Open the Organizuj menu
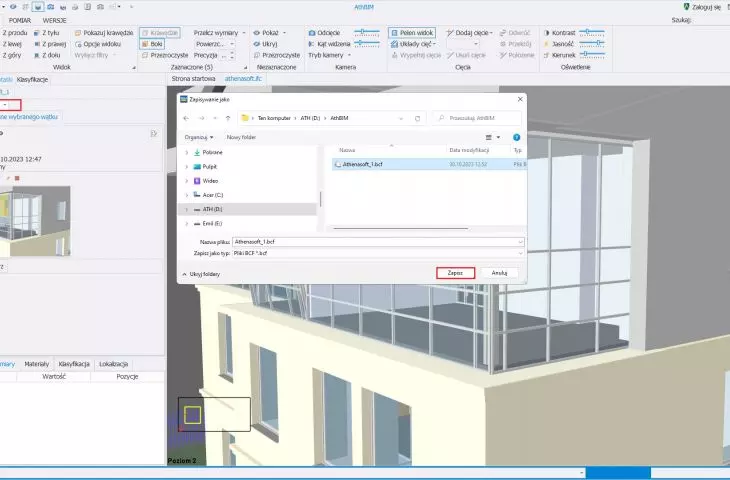 (199, 137)
